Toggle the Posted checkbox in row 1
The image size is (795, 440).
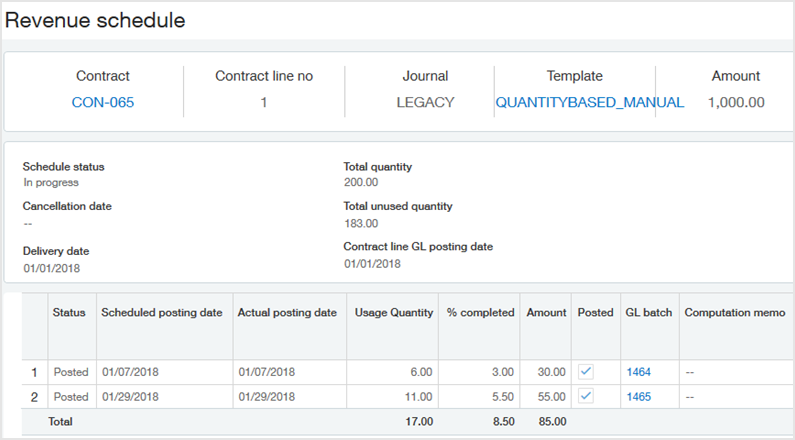[586, 372]
